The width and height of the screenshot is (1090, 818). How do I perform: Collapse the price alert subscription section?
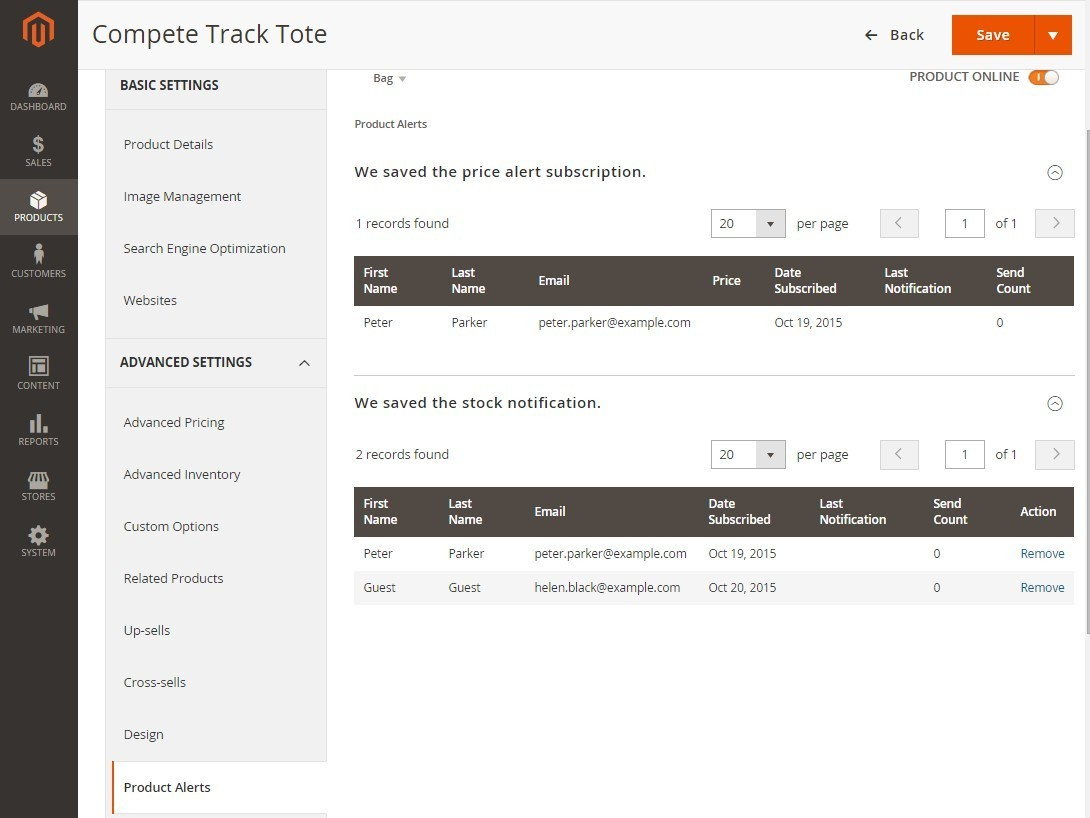1054,172
